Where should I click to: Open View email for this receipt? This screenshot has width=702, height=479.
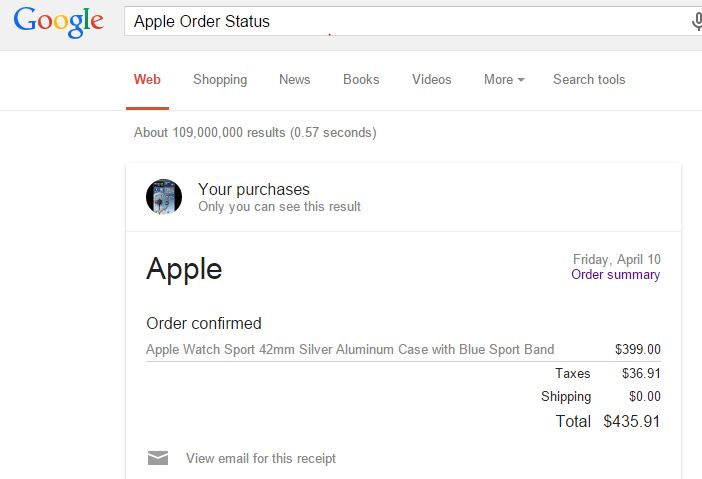pyautogui.click(x=261, y=458)
